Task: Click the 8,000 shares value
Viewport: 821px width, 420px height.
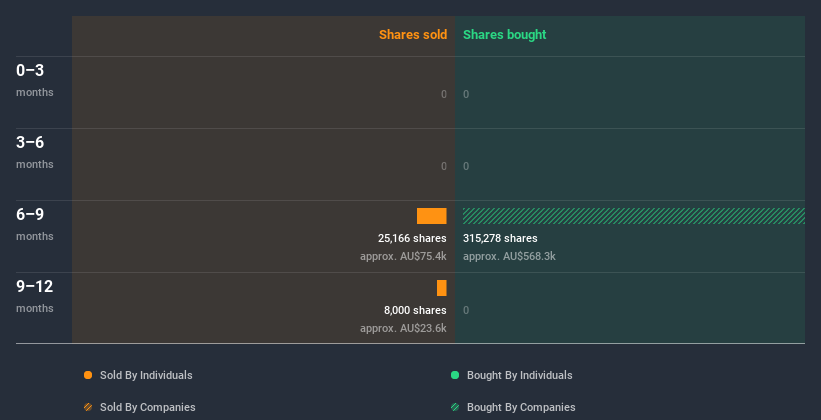Action: pyautogui.click(x=415, y=311)
